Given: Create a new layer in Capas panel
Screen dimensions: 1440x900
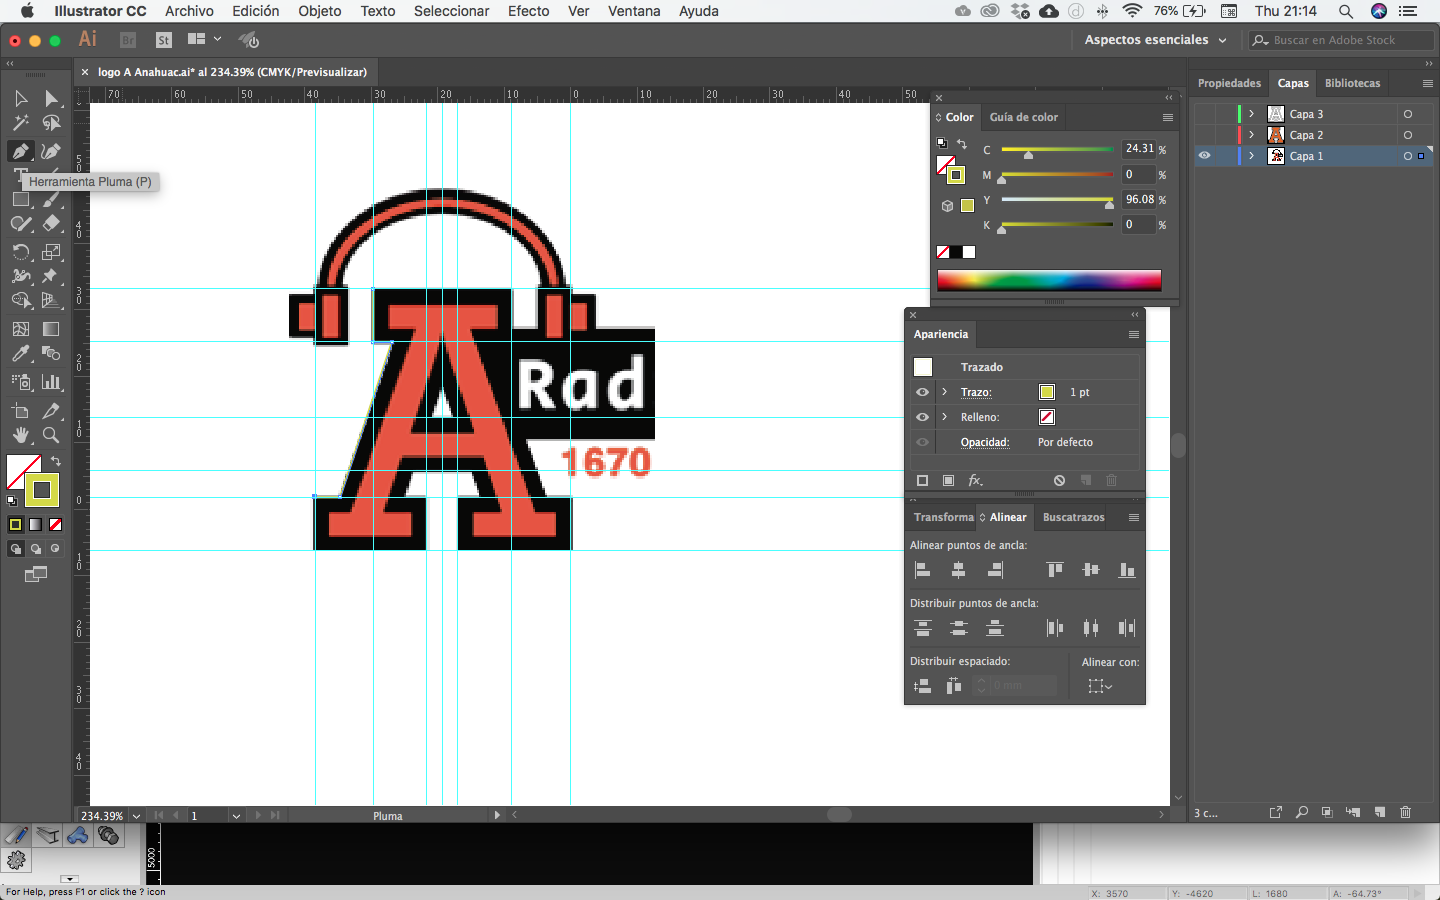Looking at the screenshot, I should coord(1379,812).
